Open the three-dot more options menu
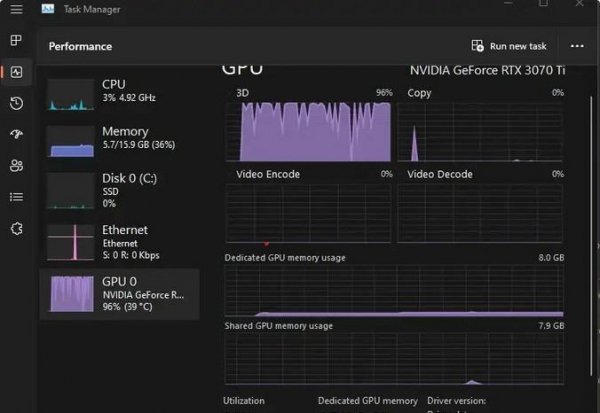600x413 pixels. (577, 46)
